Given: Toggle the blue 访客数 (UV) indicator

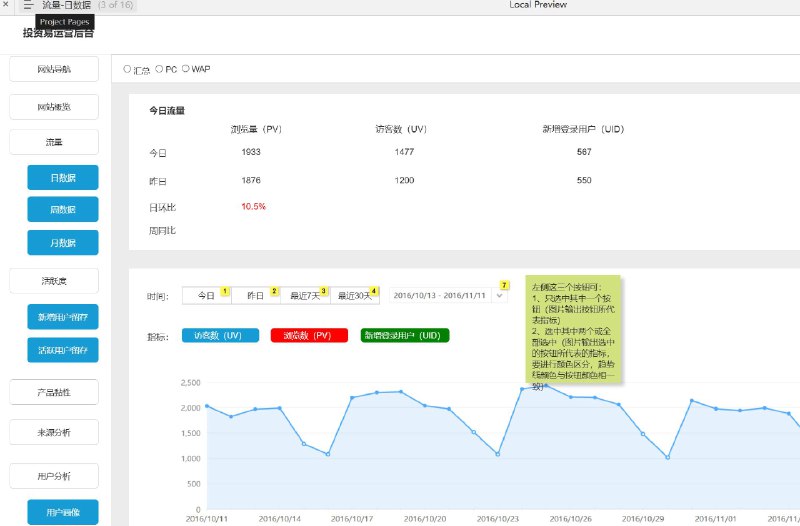Looking at the screenshot, I should [x=220, y=336].
